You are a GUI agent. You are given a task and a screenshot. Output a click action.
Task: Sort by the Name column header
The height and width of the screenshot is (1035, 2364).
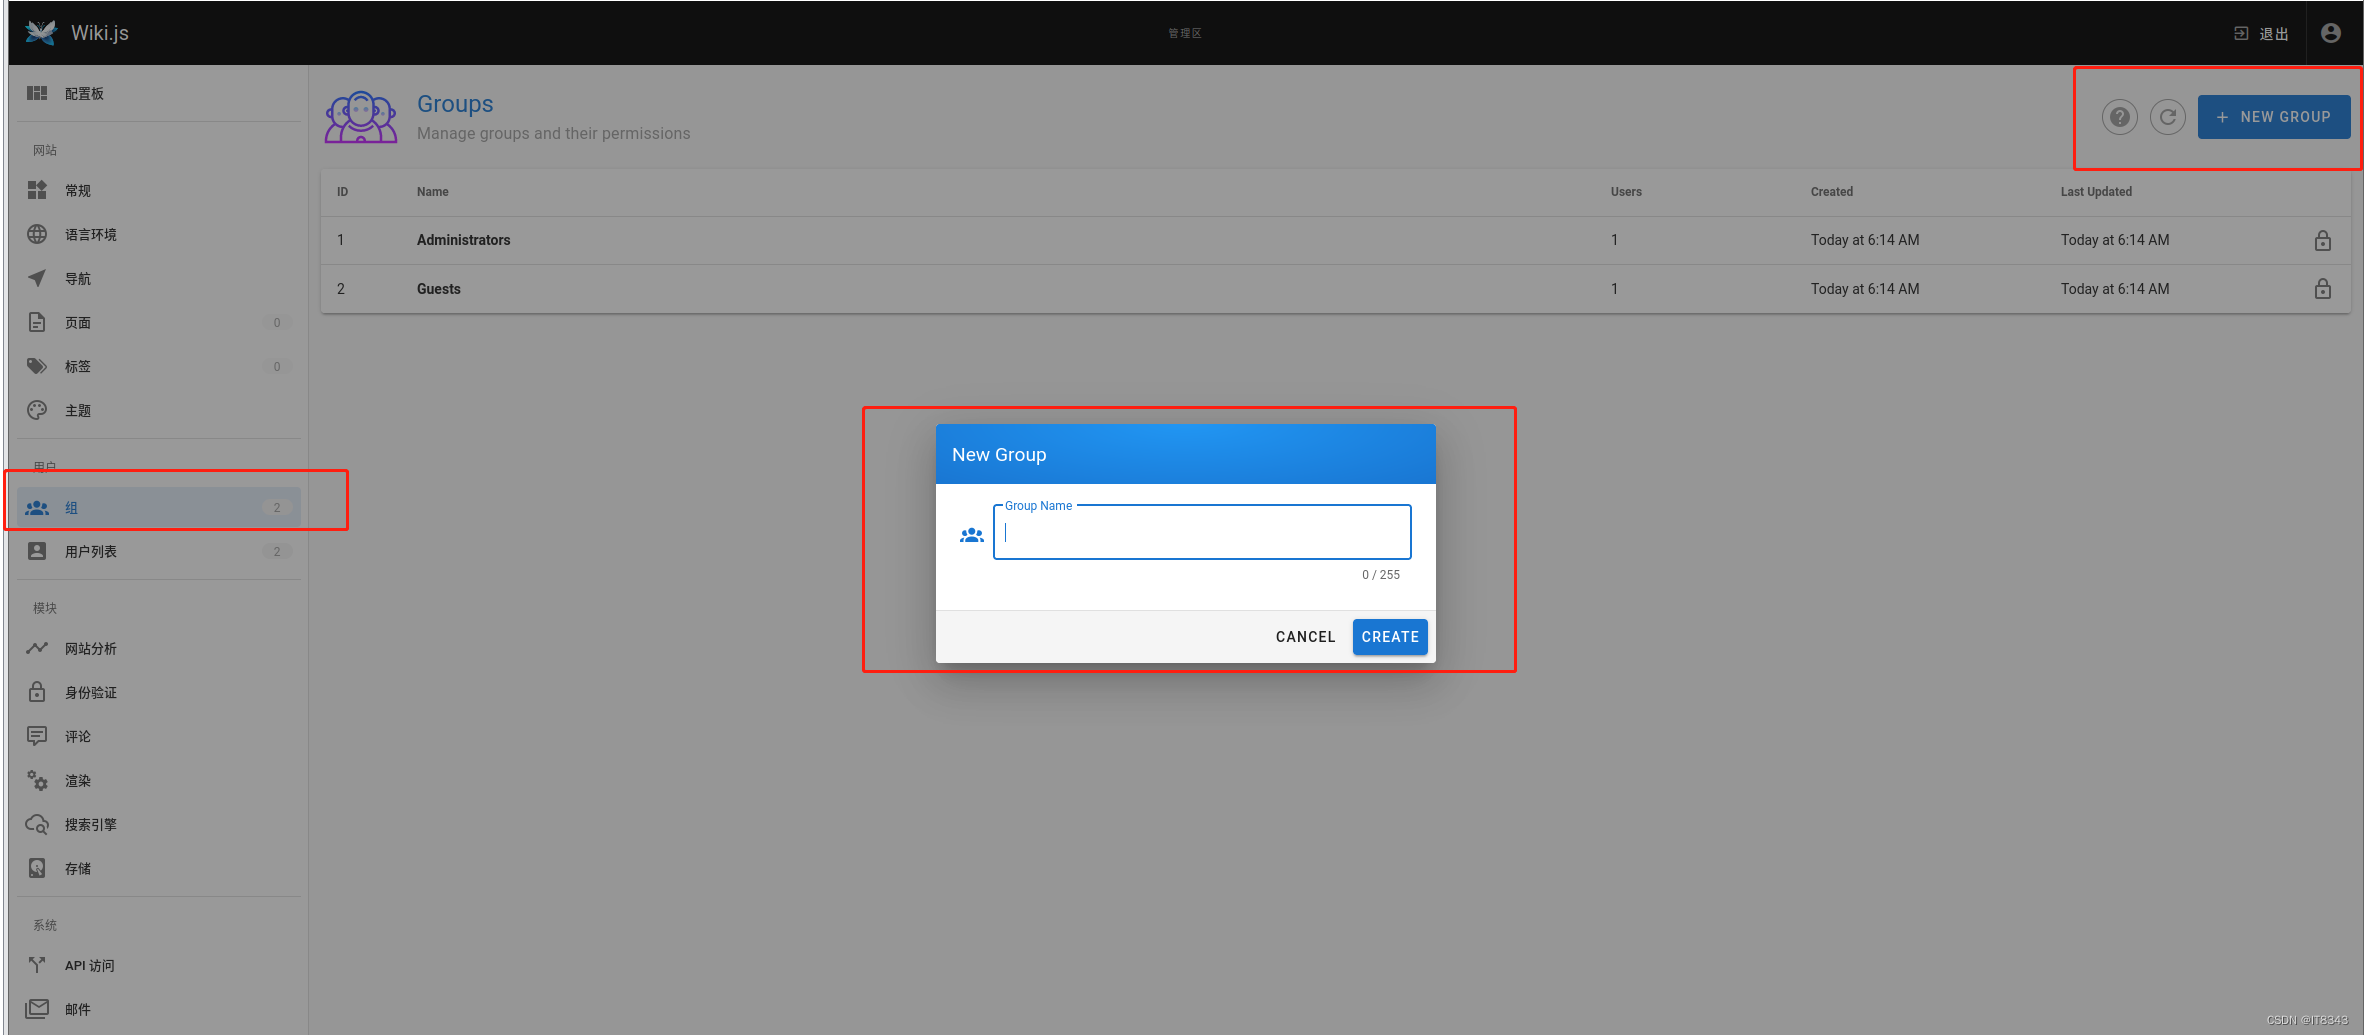[432, 192]
